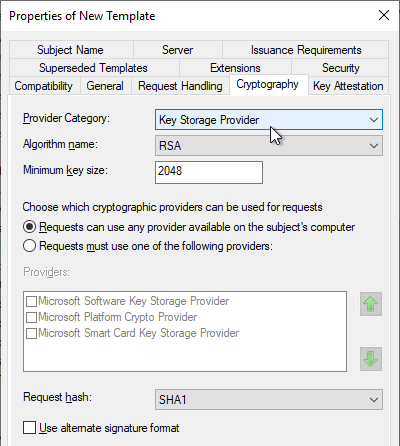Screen dimensions: 400x446
Task: Click the green down arrow button
Action: click(x=371, y=359)
